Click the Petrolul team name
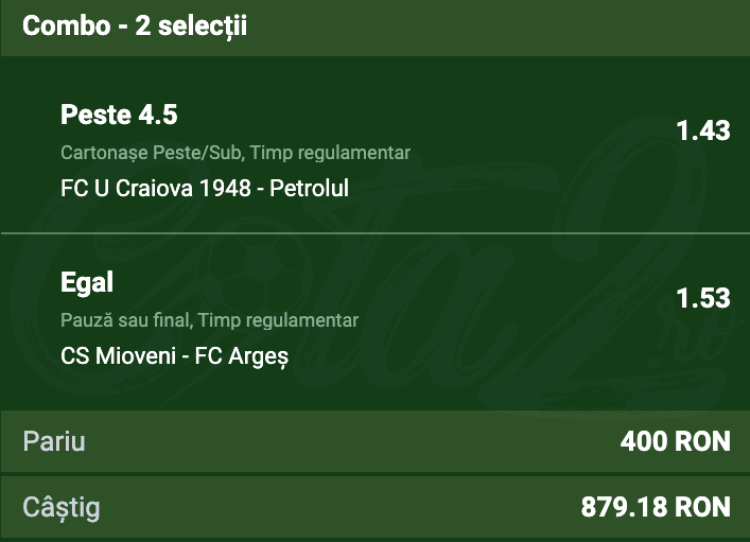This screenshot has width=750, height=542. [310, 187]
